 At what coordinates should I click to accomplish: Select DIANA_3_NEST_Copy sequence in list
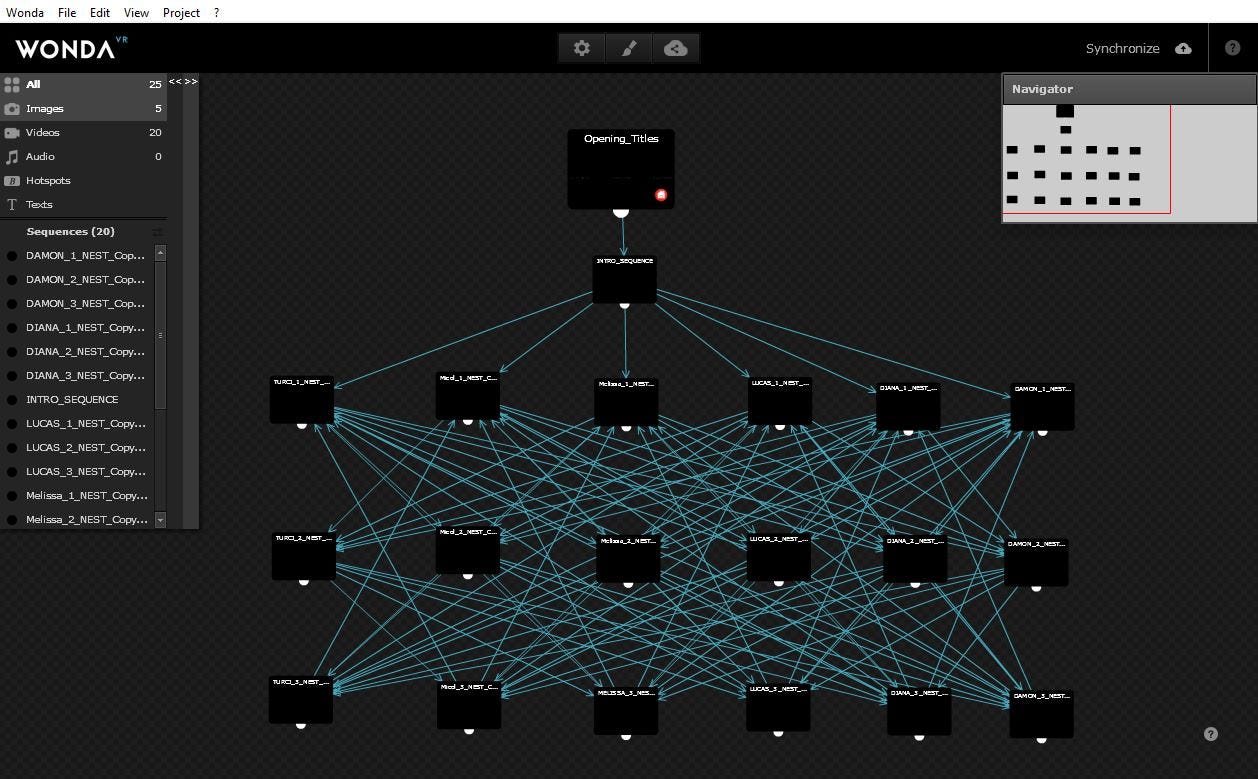point(77,375)
